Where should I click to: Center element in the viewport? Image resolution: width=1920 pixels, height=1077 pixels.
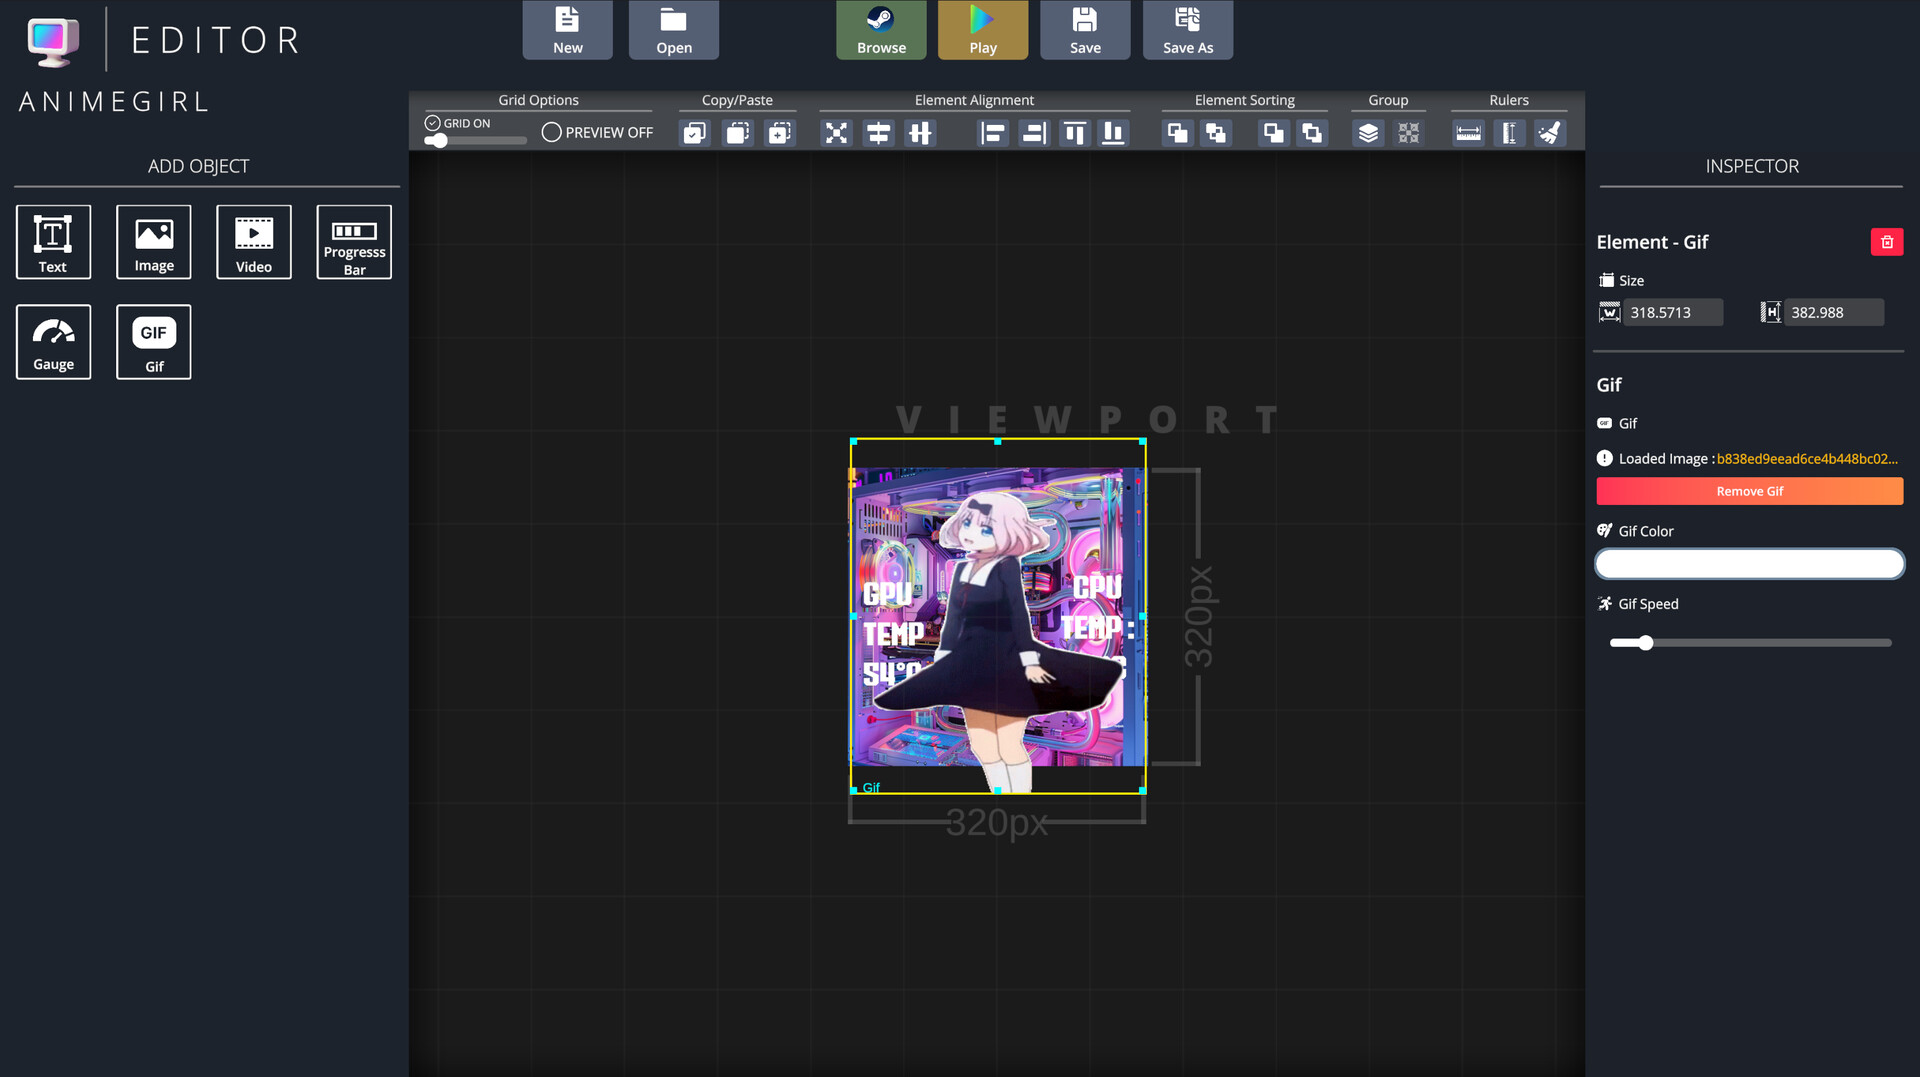[x=836, y=133]
